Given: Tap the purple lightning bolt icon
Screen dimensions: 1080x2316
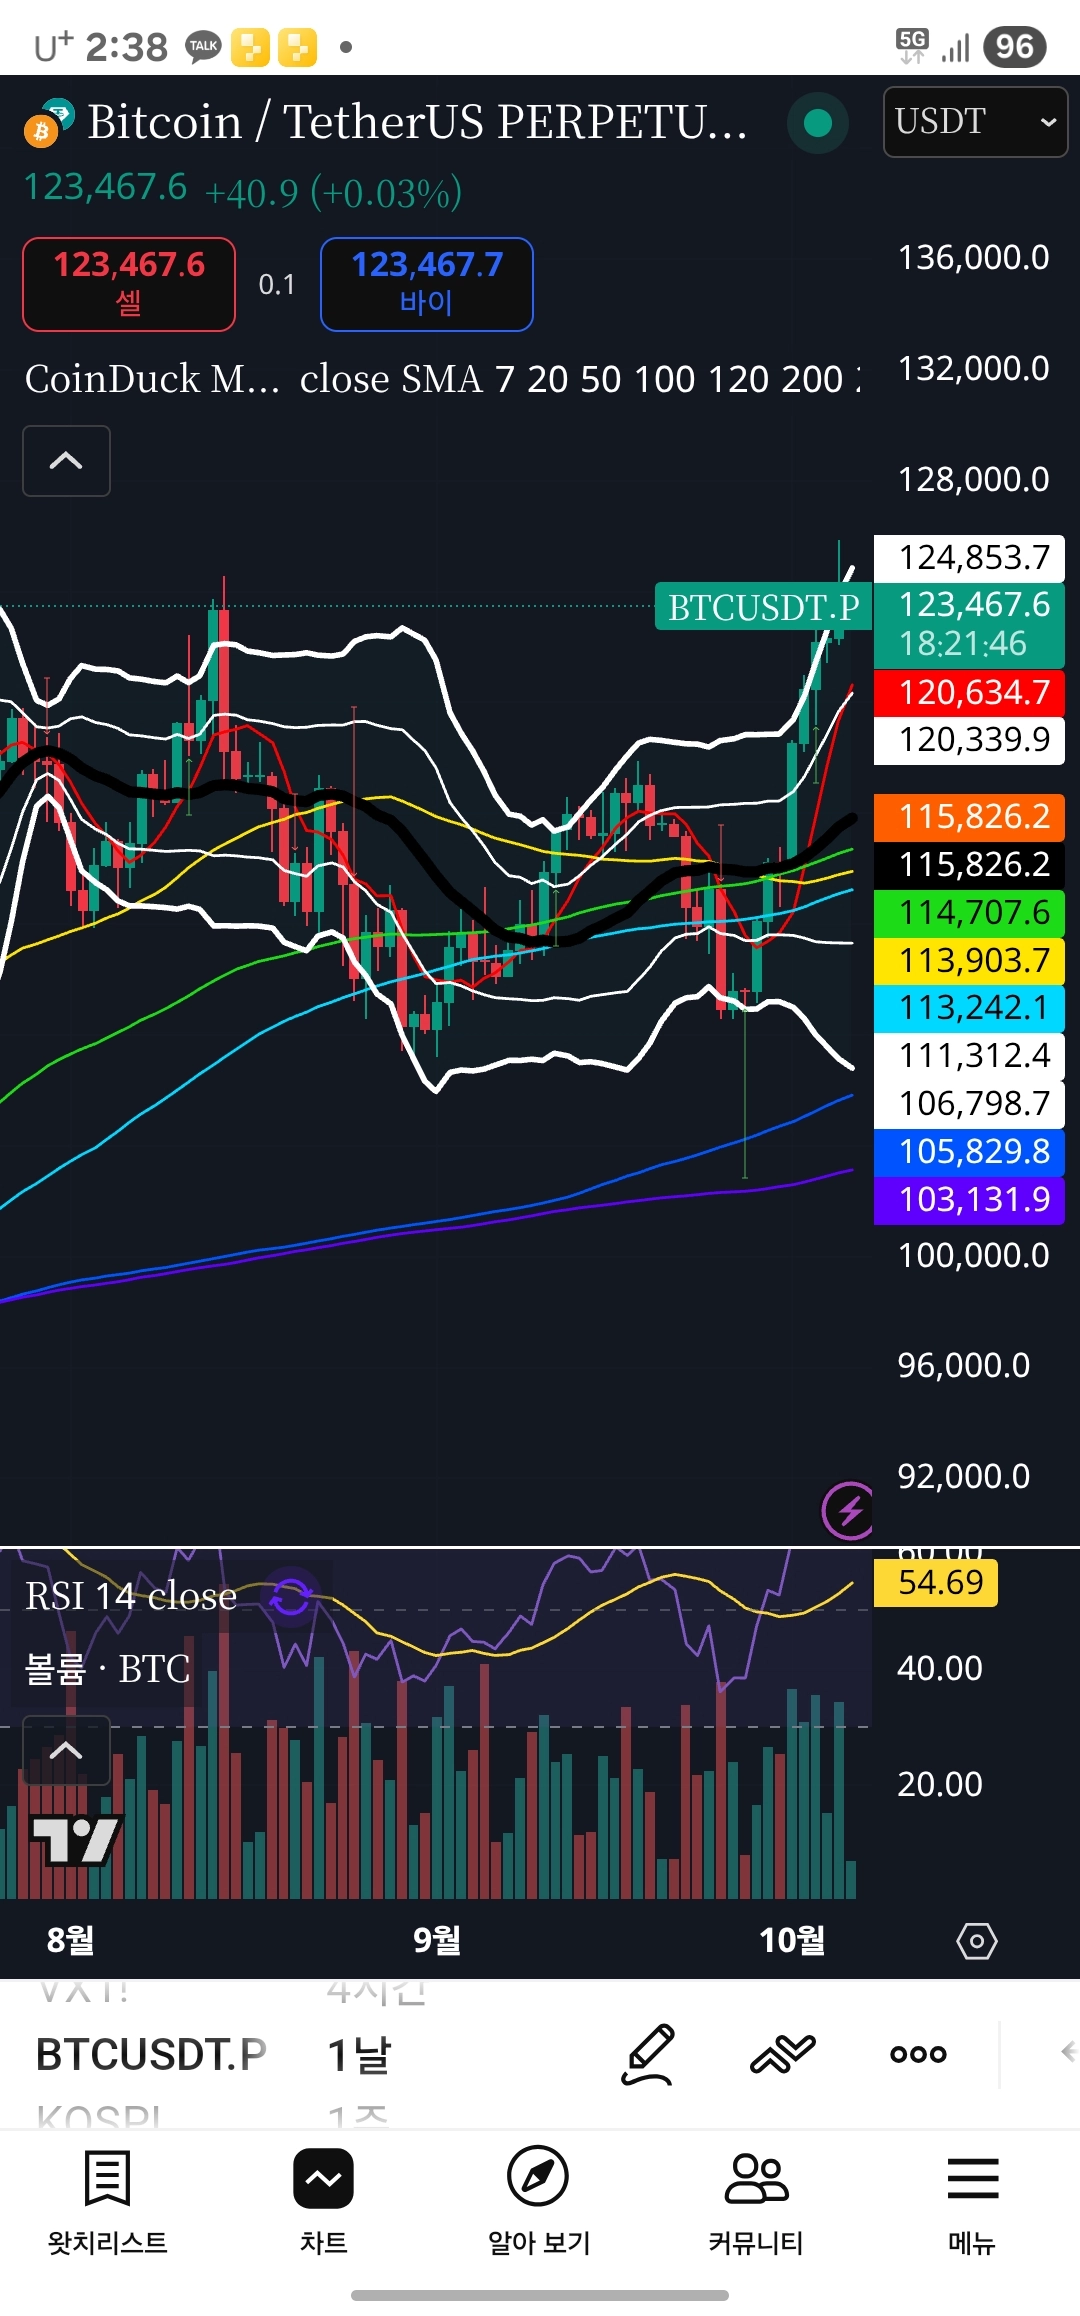Looking at the screenshot, I should pyautogui.click(x=849, y=1510).
